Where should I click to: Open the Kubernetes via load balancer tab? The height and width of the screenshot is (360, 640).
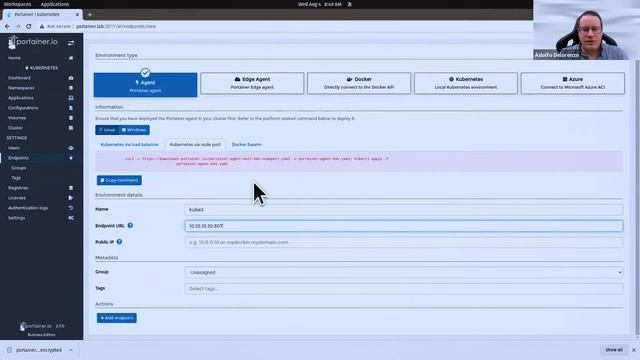pos(129,144)
